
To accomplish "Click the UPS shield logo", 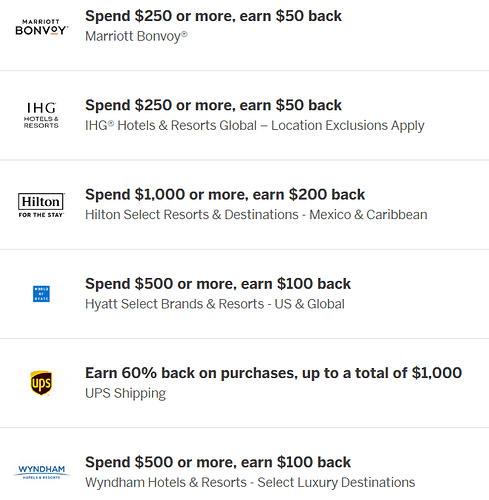I will click(x=41, y=383).
